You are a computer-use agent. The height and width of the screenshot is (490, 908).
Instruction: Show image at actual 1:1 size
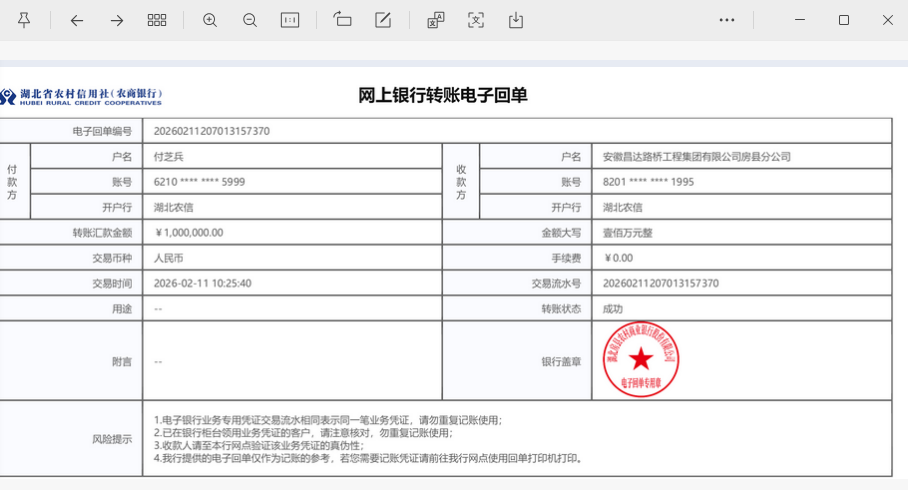290,20
